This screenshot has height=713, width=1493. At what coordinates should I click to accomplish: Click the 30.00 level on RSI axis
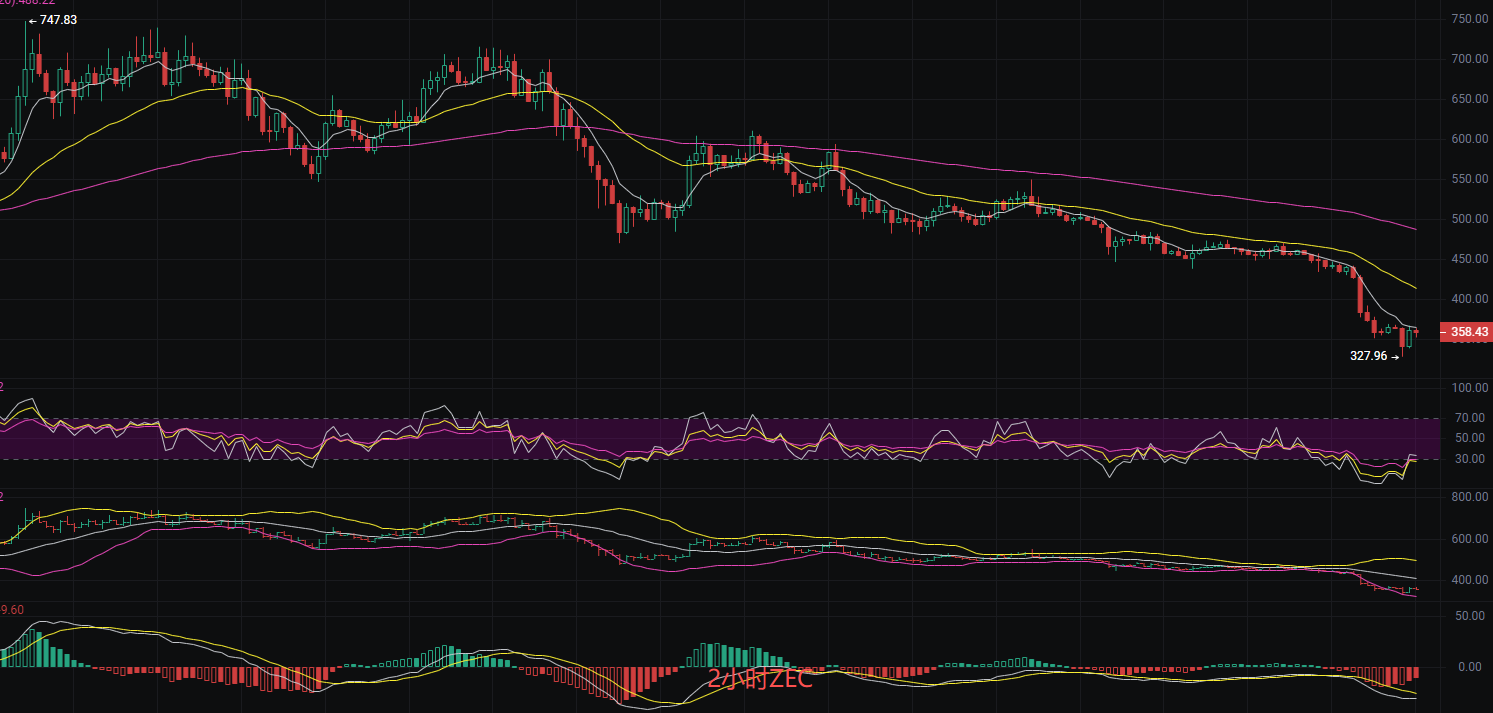[x=1468, y=459]
